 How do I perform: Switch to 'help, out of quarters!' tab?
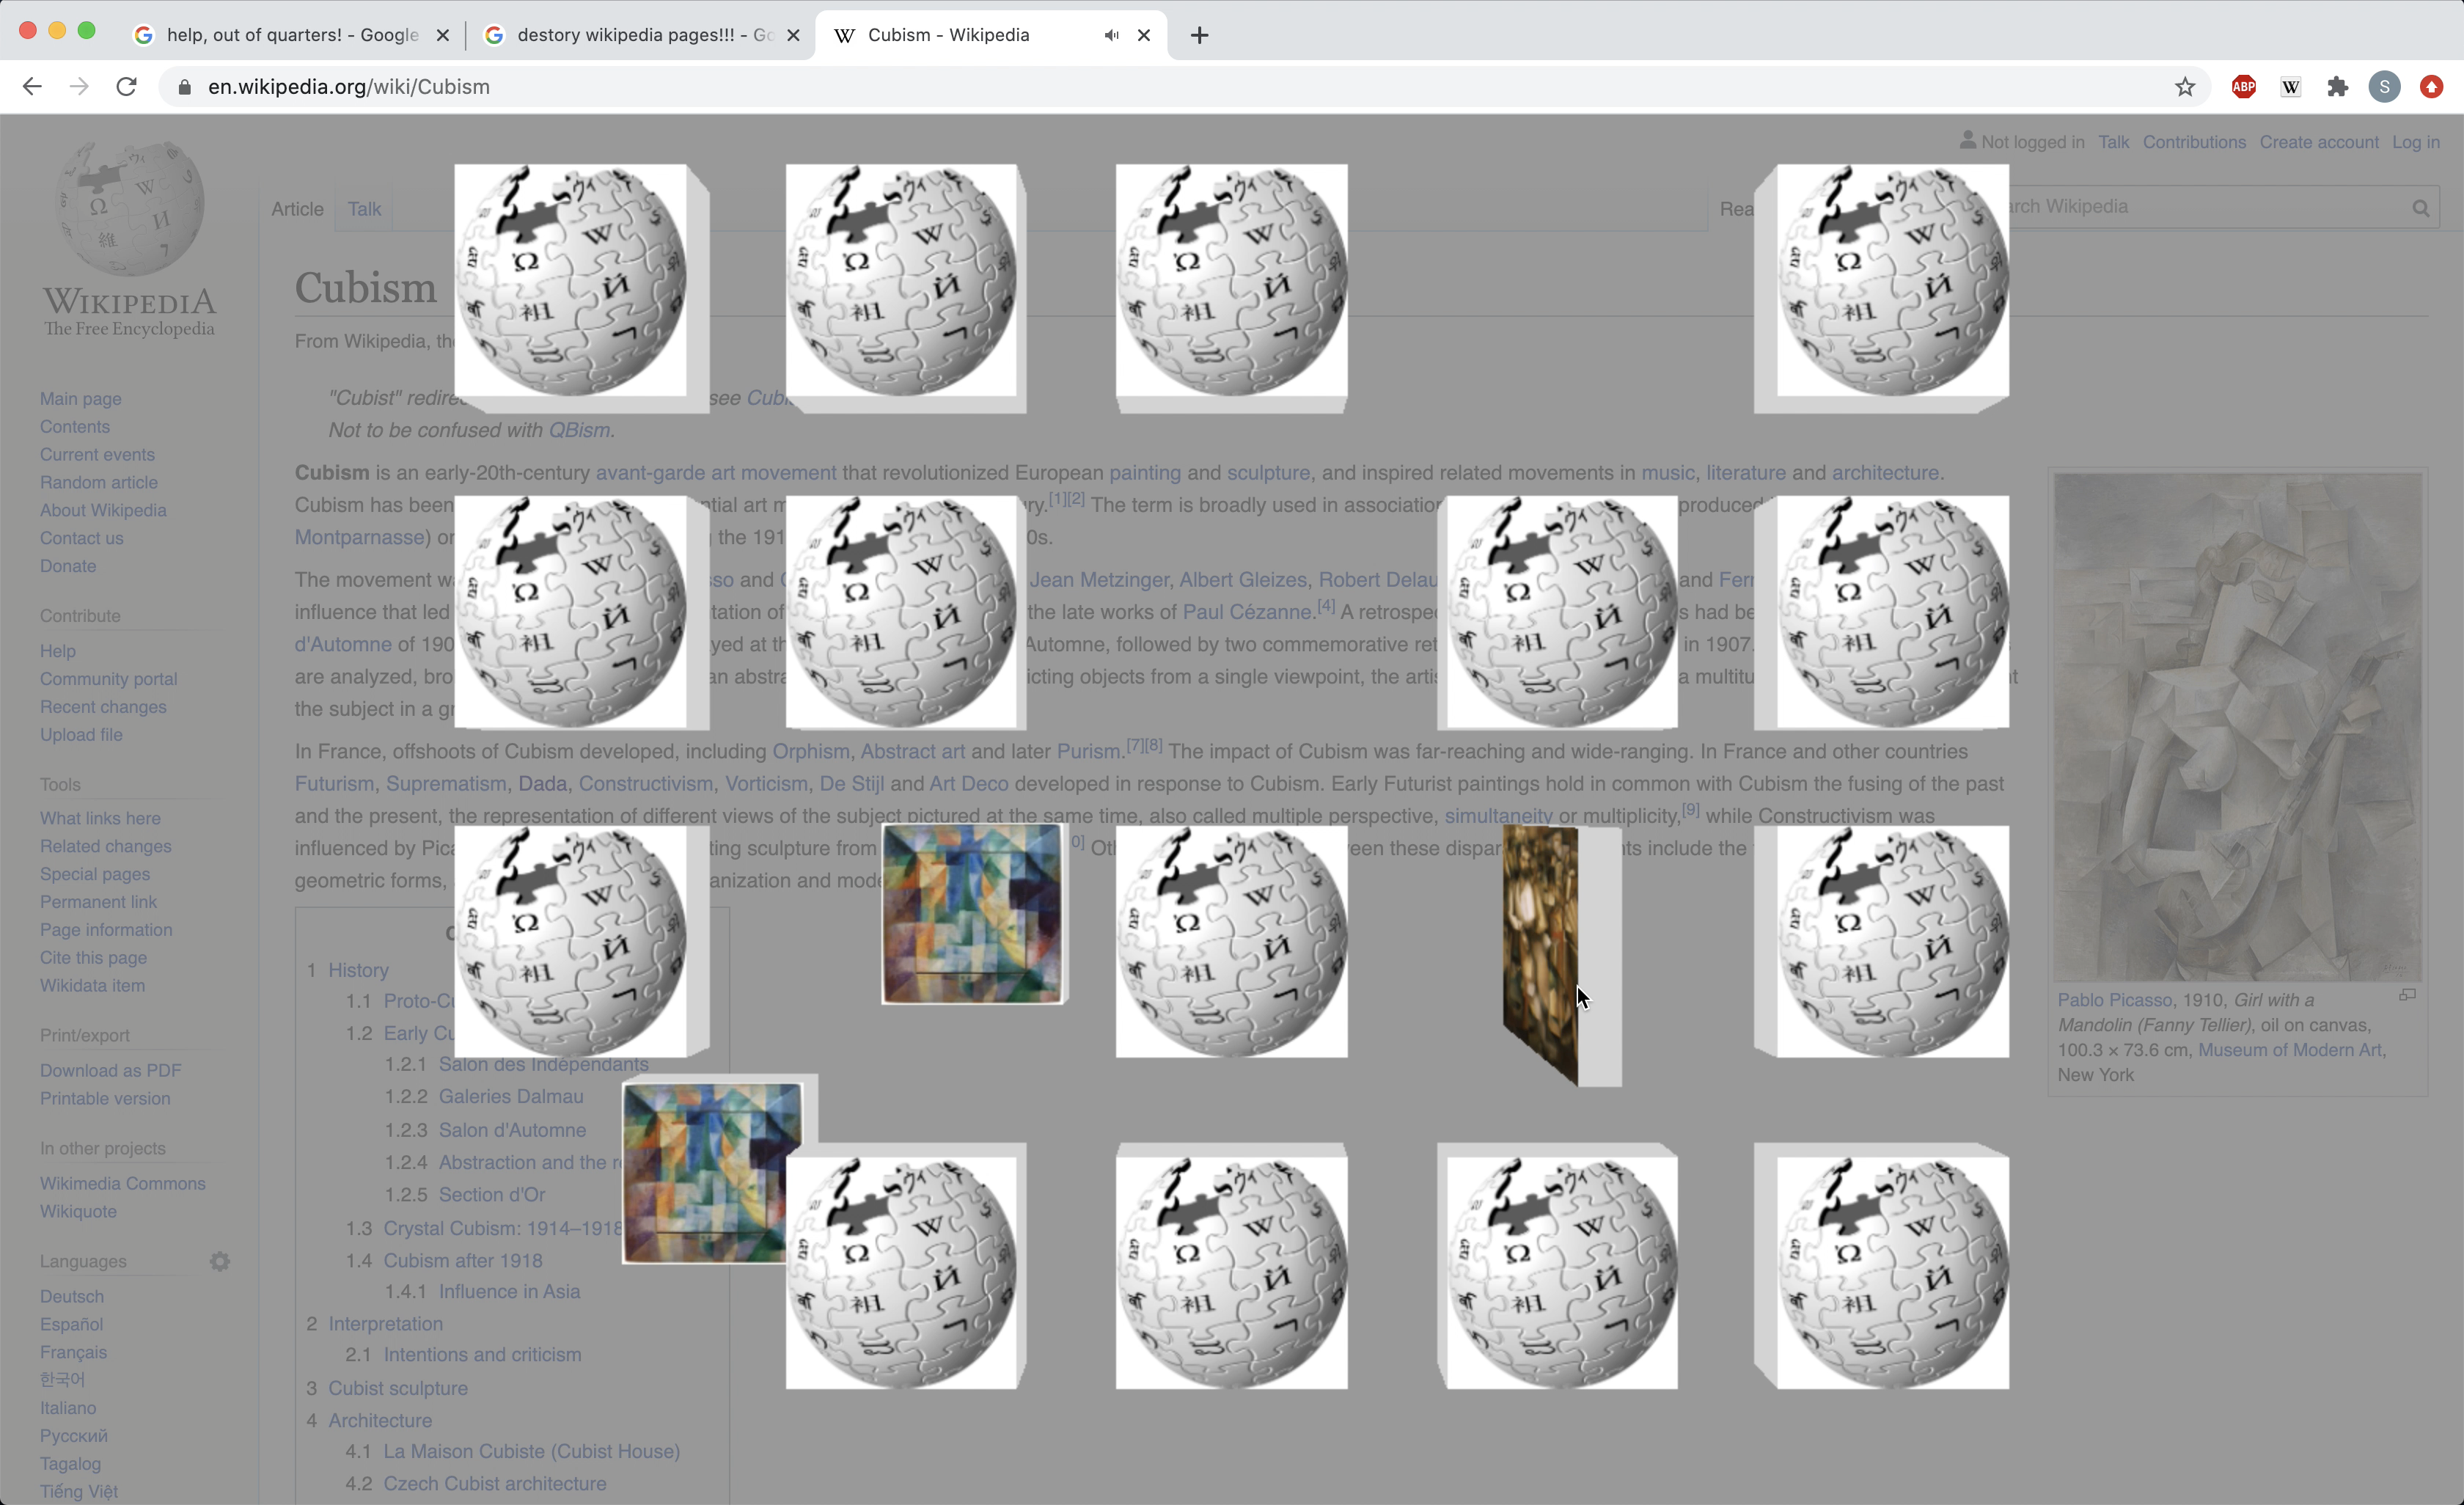coord(290,35)
